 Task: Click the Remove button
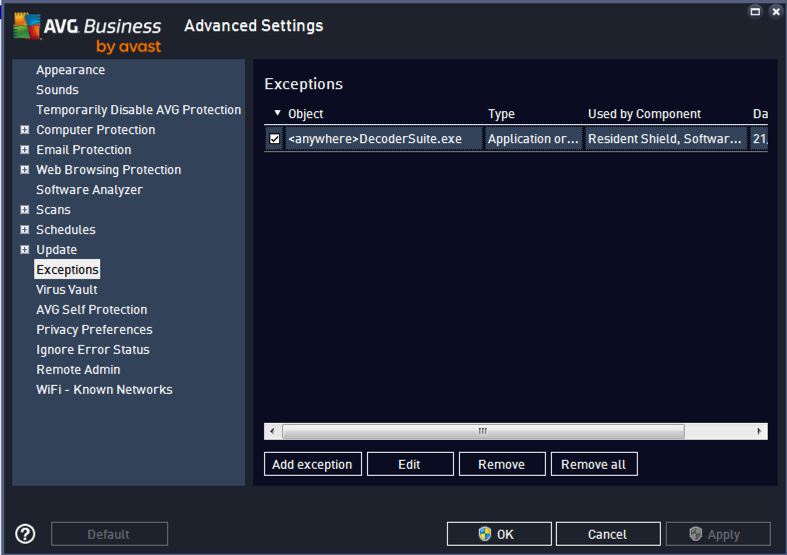(502, 464)
